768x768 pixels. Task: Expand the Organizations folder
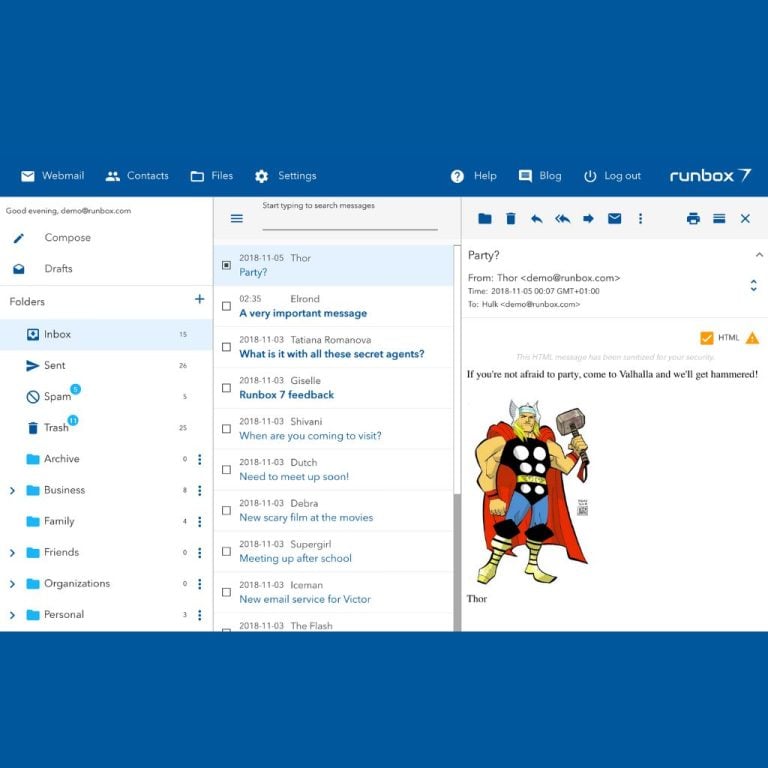point(12,584)
